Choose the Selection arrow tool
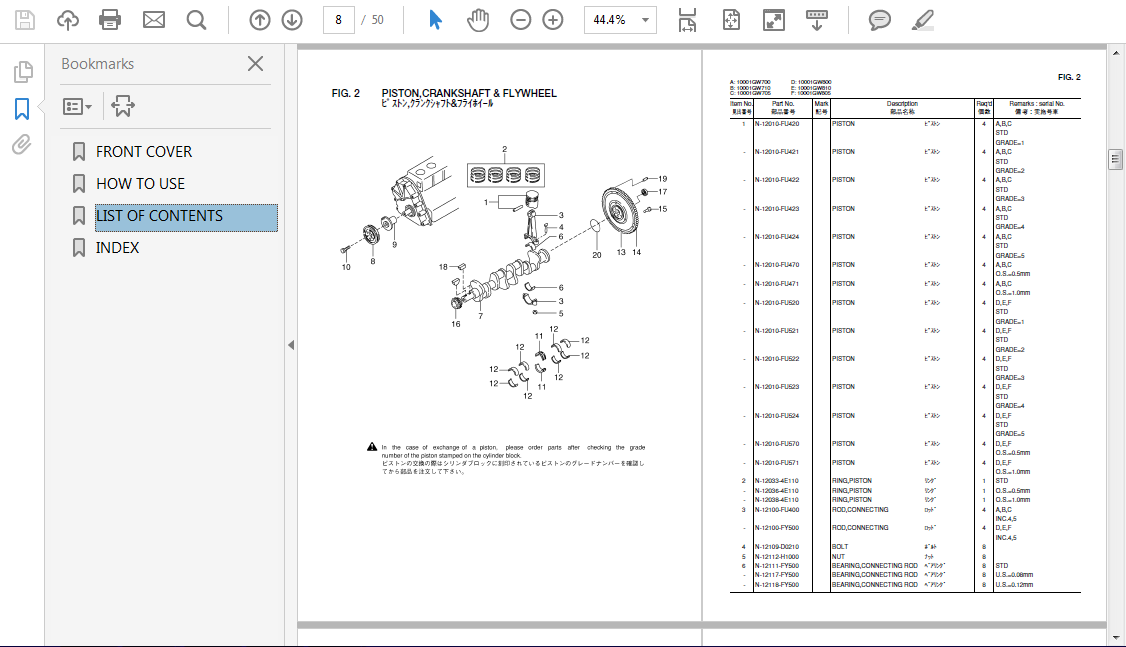The width and height of the screenshot is (1126, 647). pyautogui.click(x=435, y=20)
